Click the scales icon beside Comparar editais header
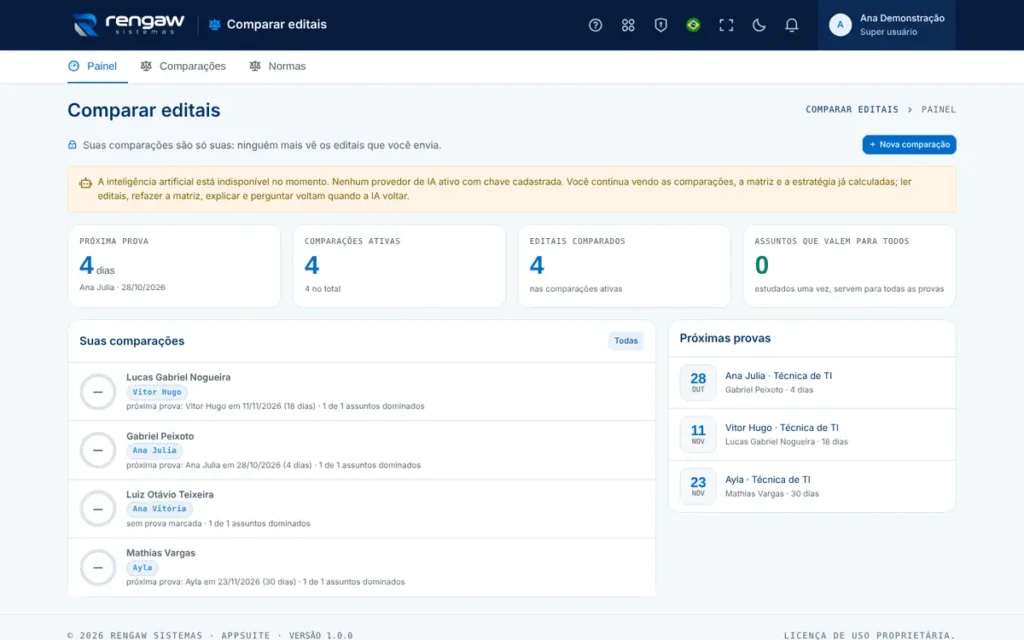 [x=214, y=25]
